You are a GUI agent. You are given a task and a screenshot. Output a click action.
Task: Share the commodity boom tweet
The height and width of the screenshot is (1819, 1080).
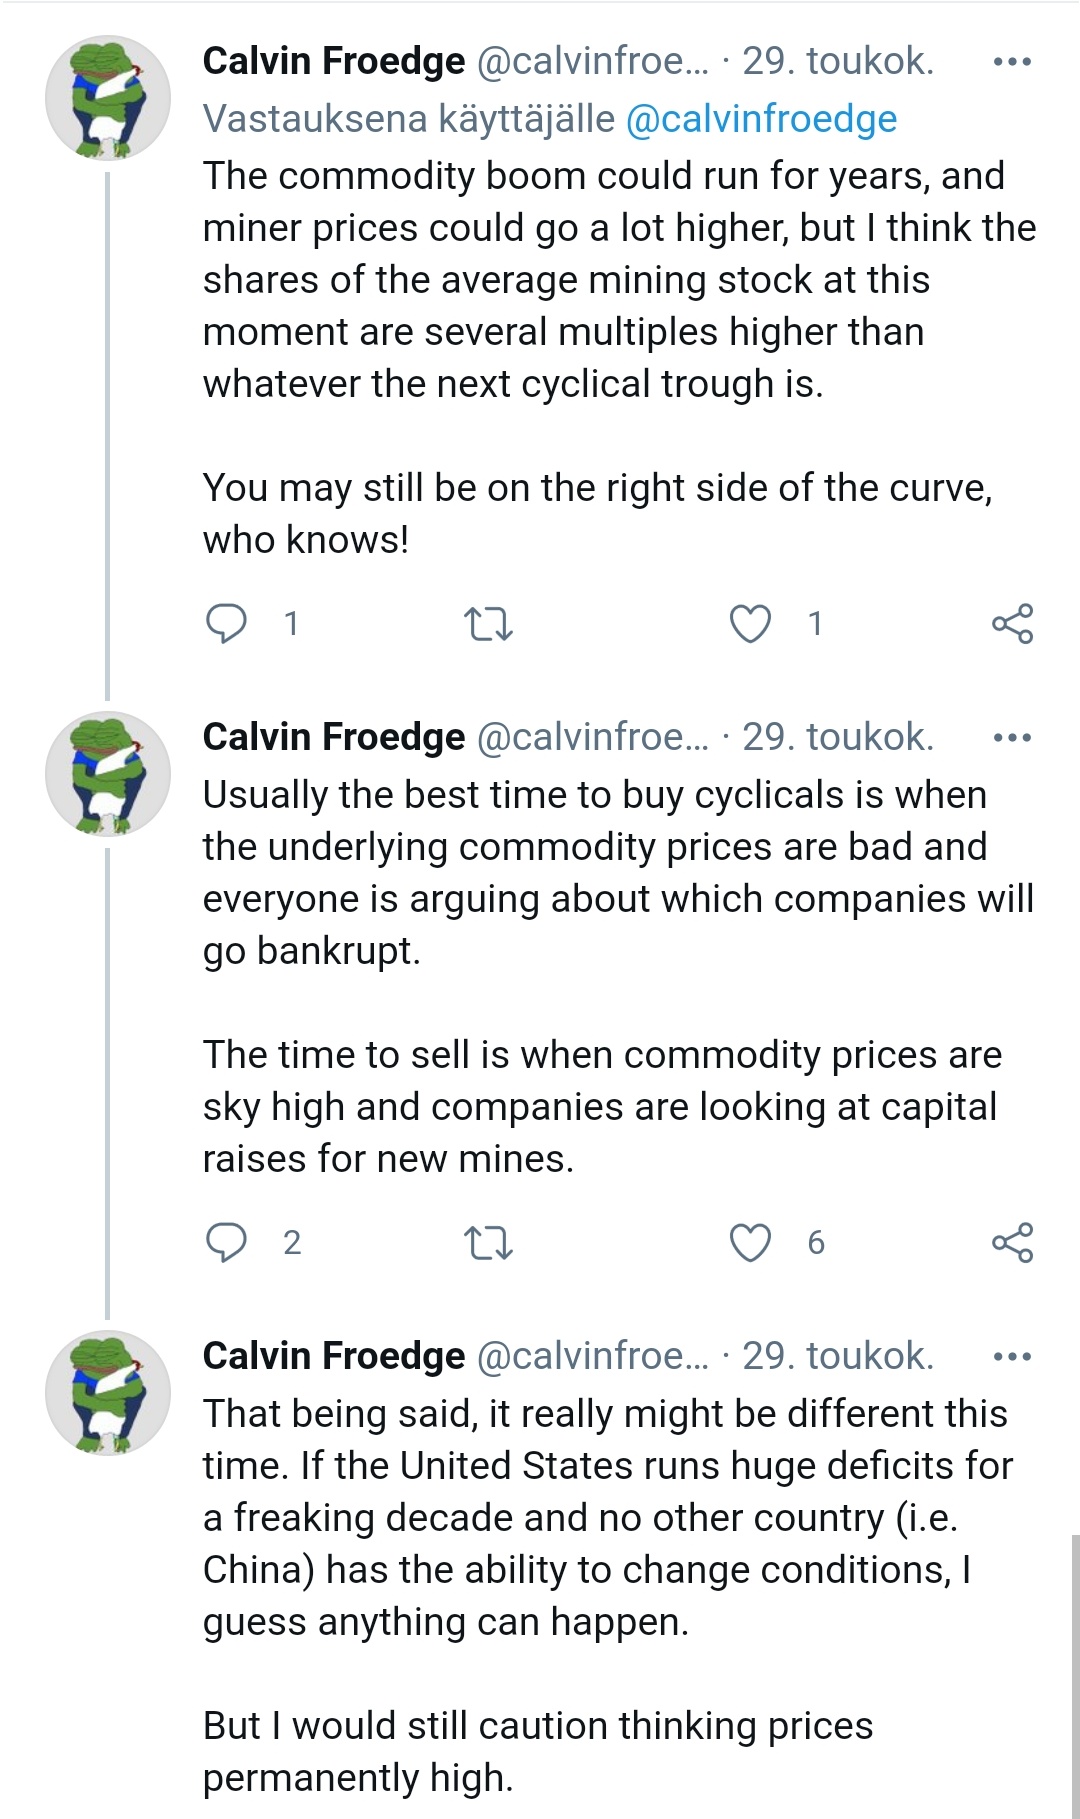click(1012, 623)
